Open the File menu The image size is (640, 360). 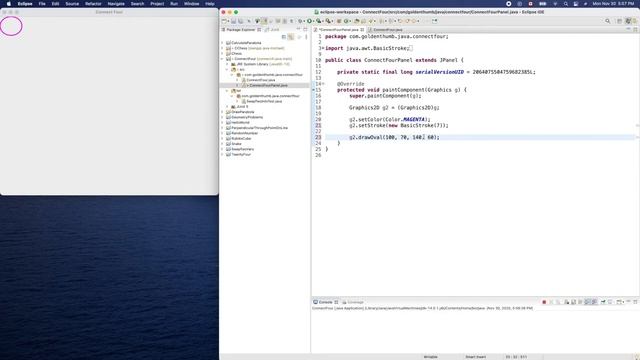tap(42, 4)
